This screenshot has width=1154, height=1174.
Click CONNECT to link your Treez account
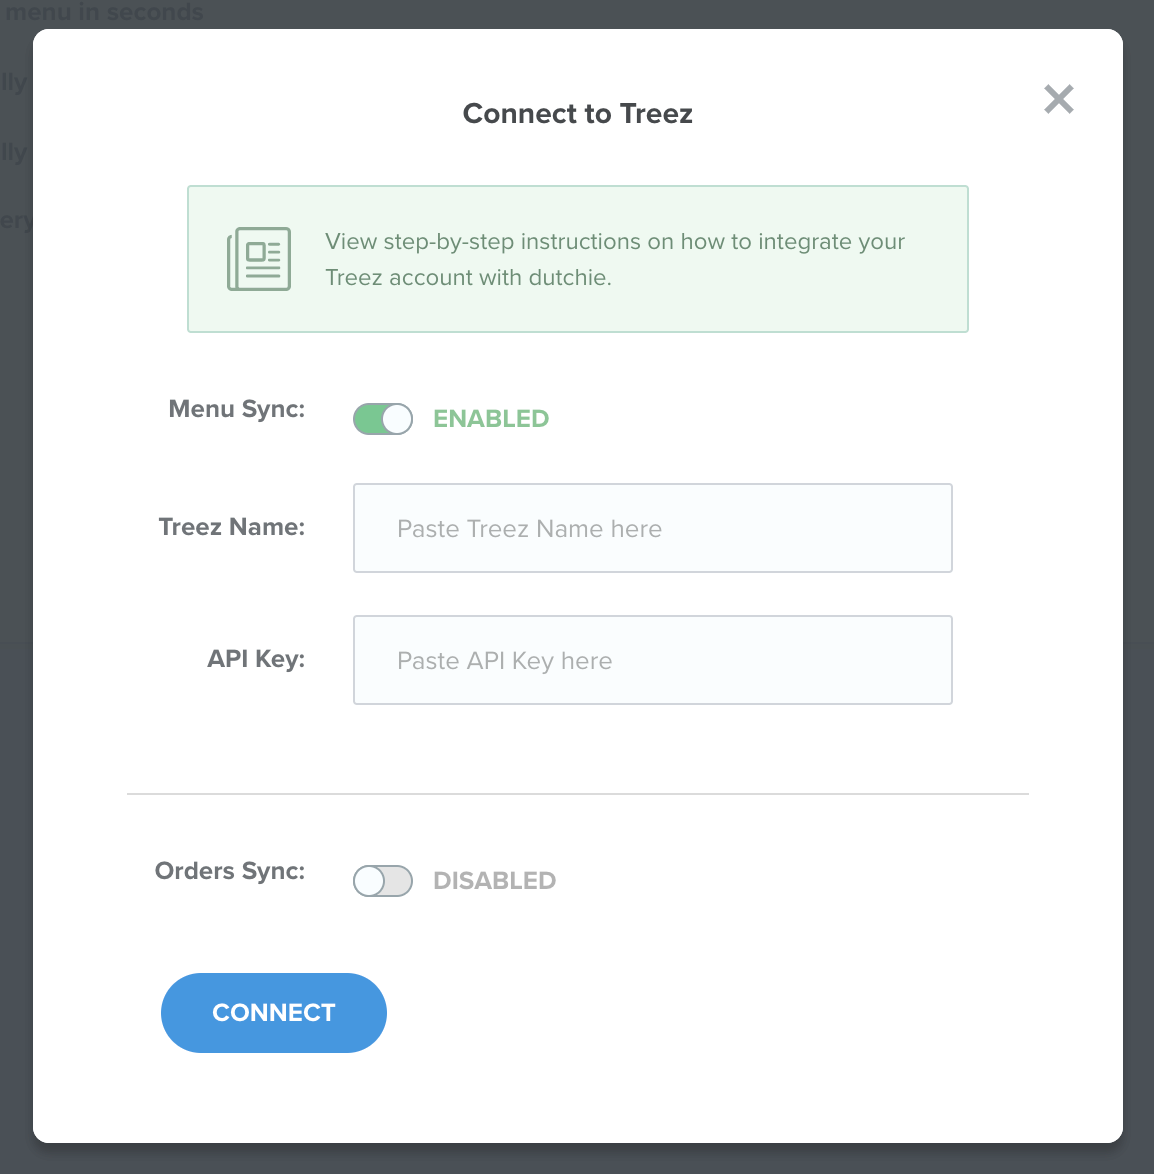point(273,1012)
